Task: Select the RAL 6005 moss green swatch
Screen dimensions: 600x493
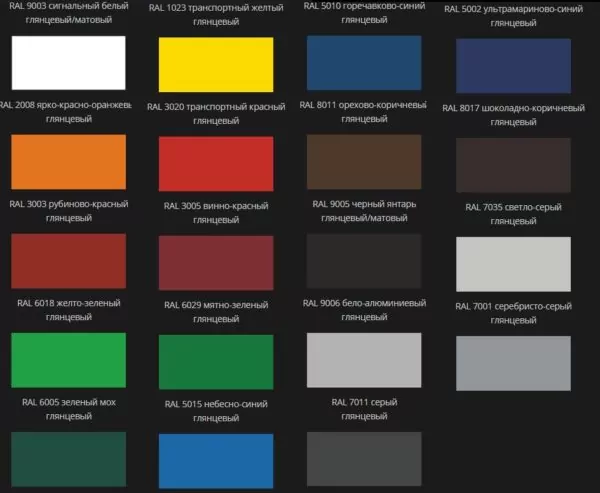Action: click(x=68, y=461)
